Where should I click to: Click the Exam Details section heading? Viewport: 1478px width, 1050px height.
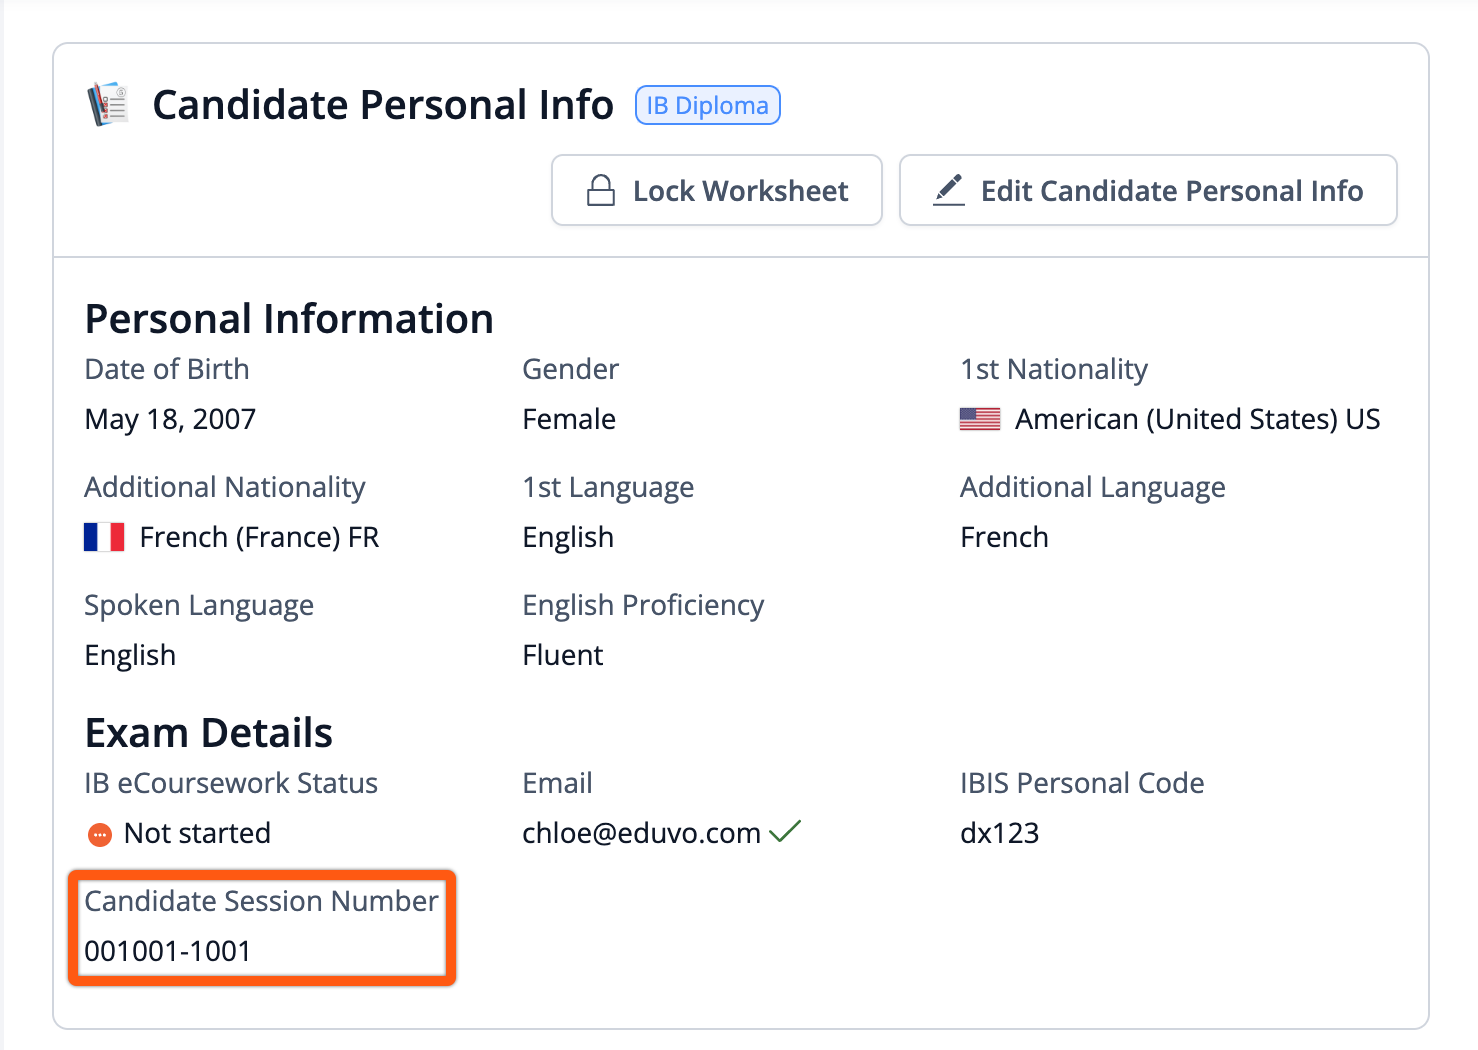[208, 733]
